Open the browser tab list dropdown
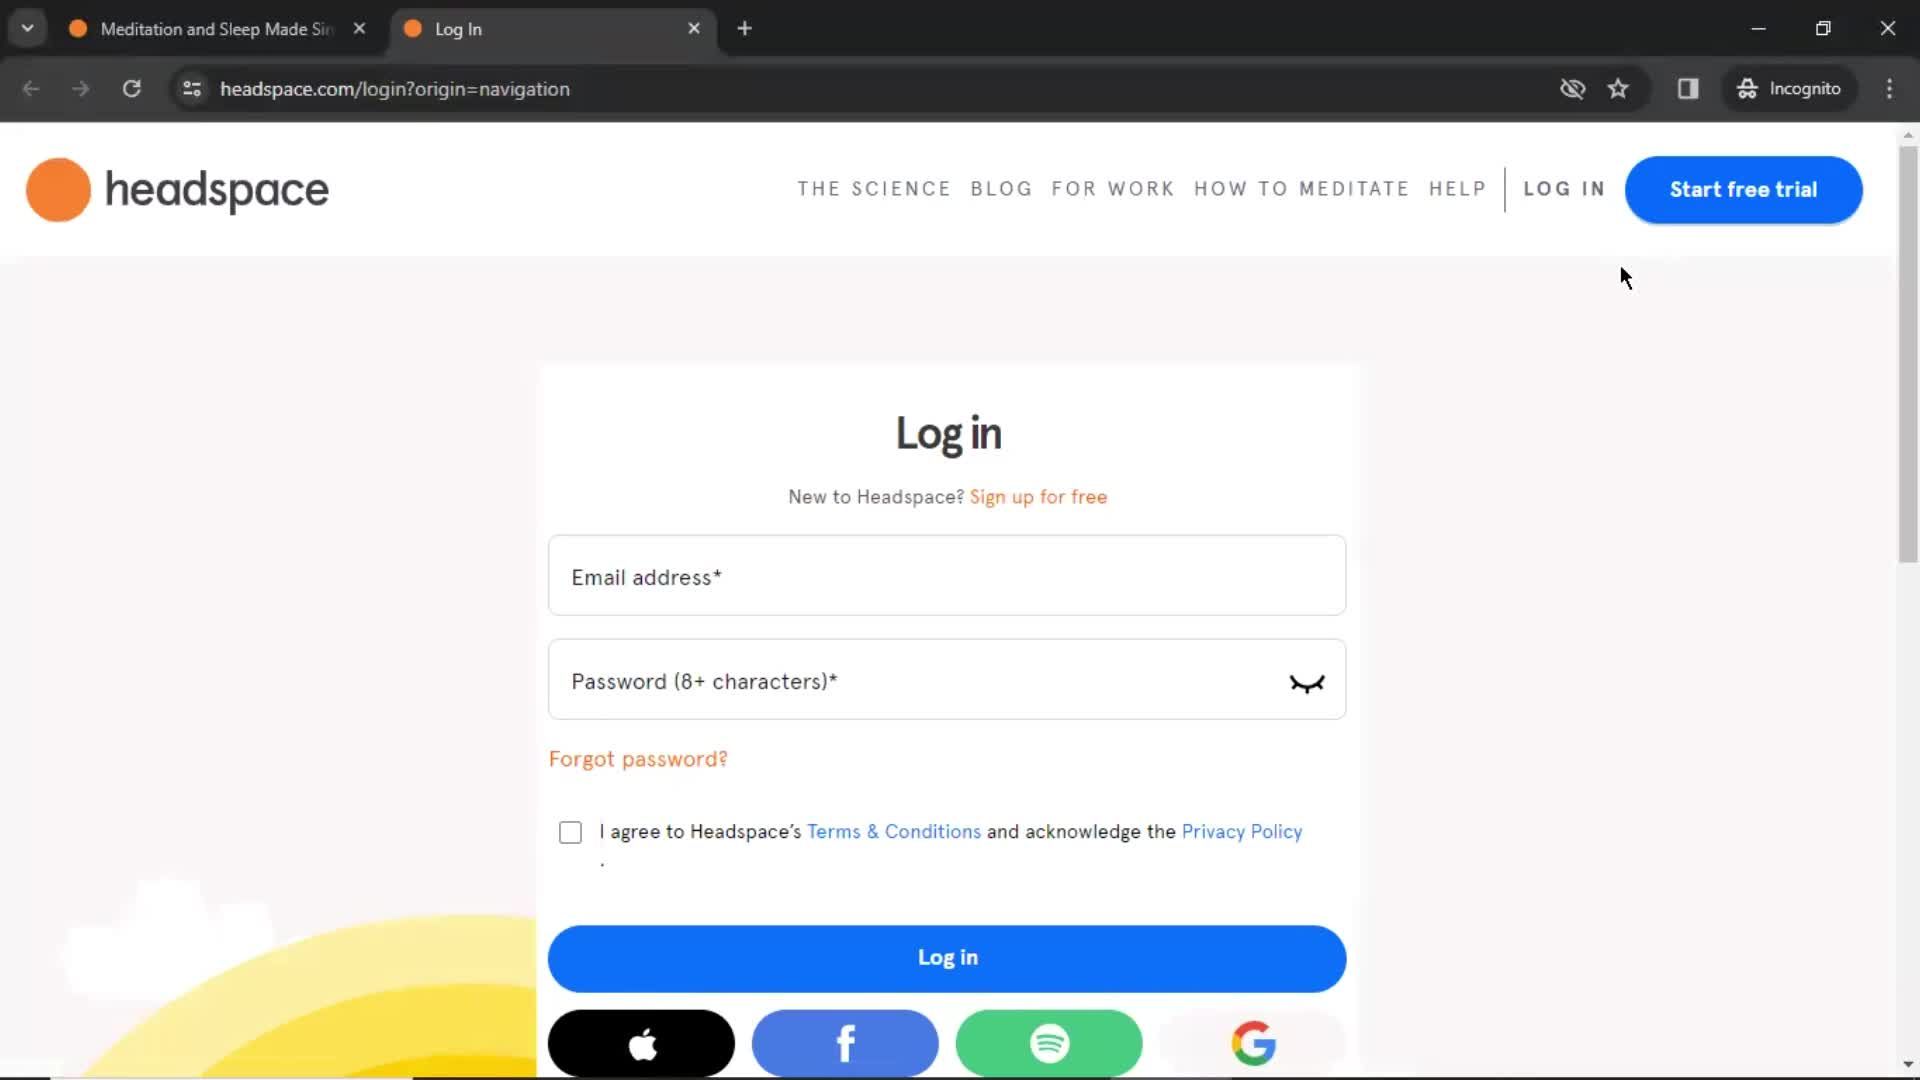Screen dimensions: 1920x1080 [x=28, y=29]
